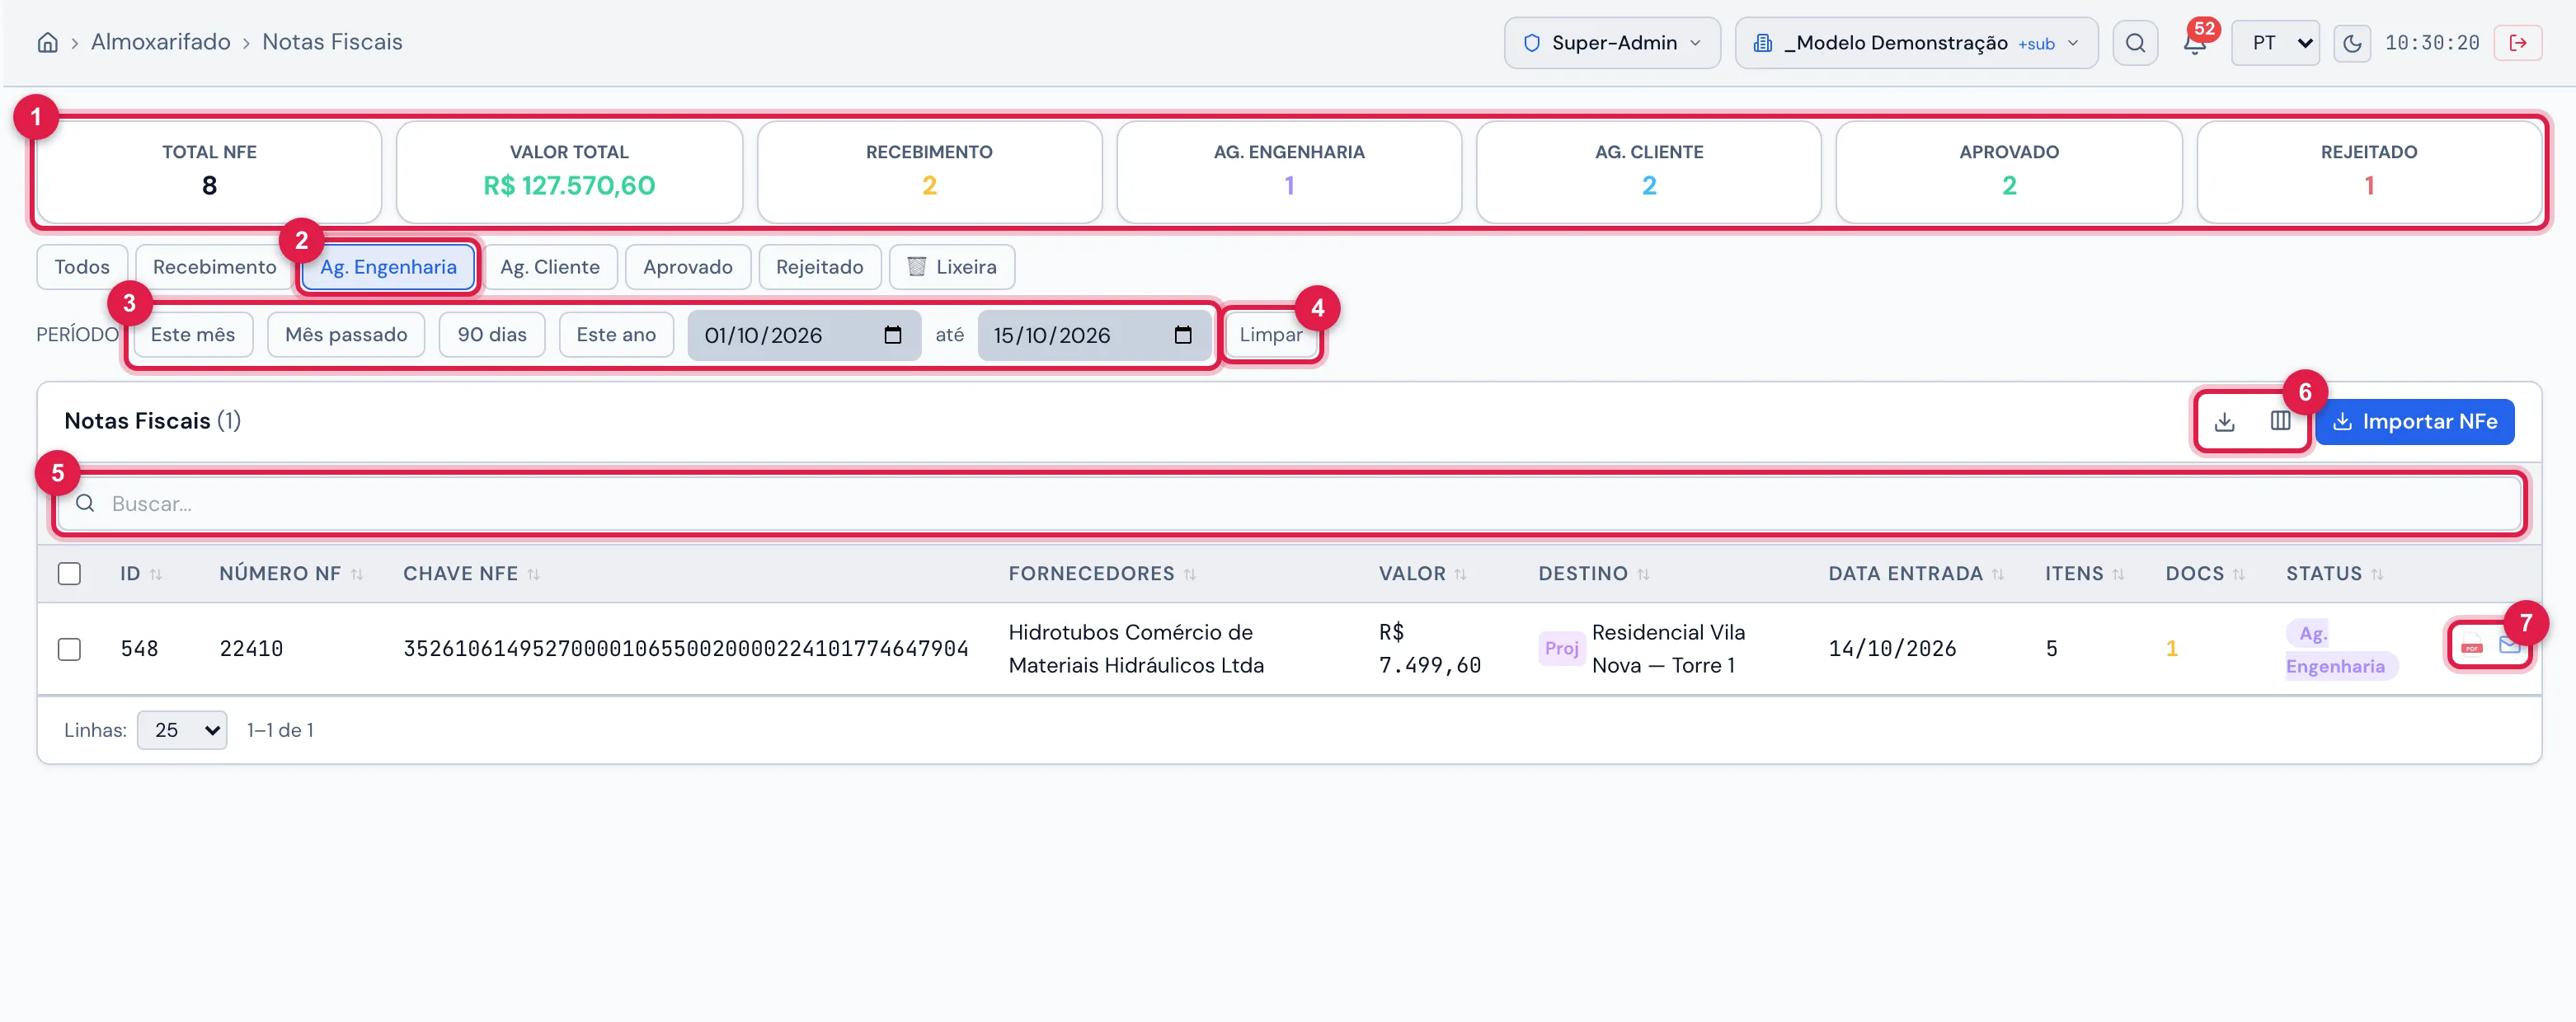
Task: Switch to the Ag. Cliente tab
Action: (x=550, y=267)
